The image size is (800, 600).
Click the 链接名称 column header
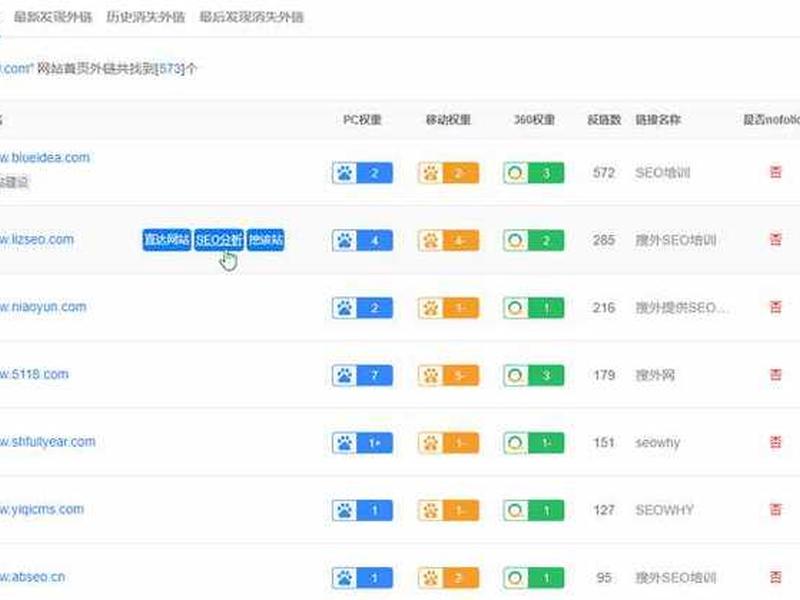[658, 120]
